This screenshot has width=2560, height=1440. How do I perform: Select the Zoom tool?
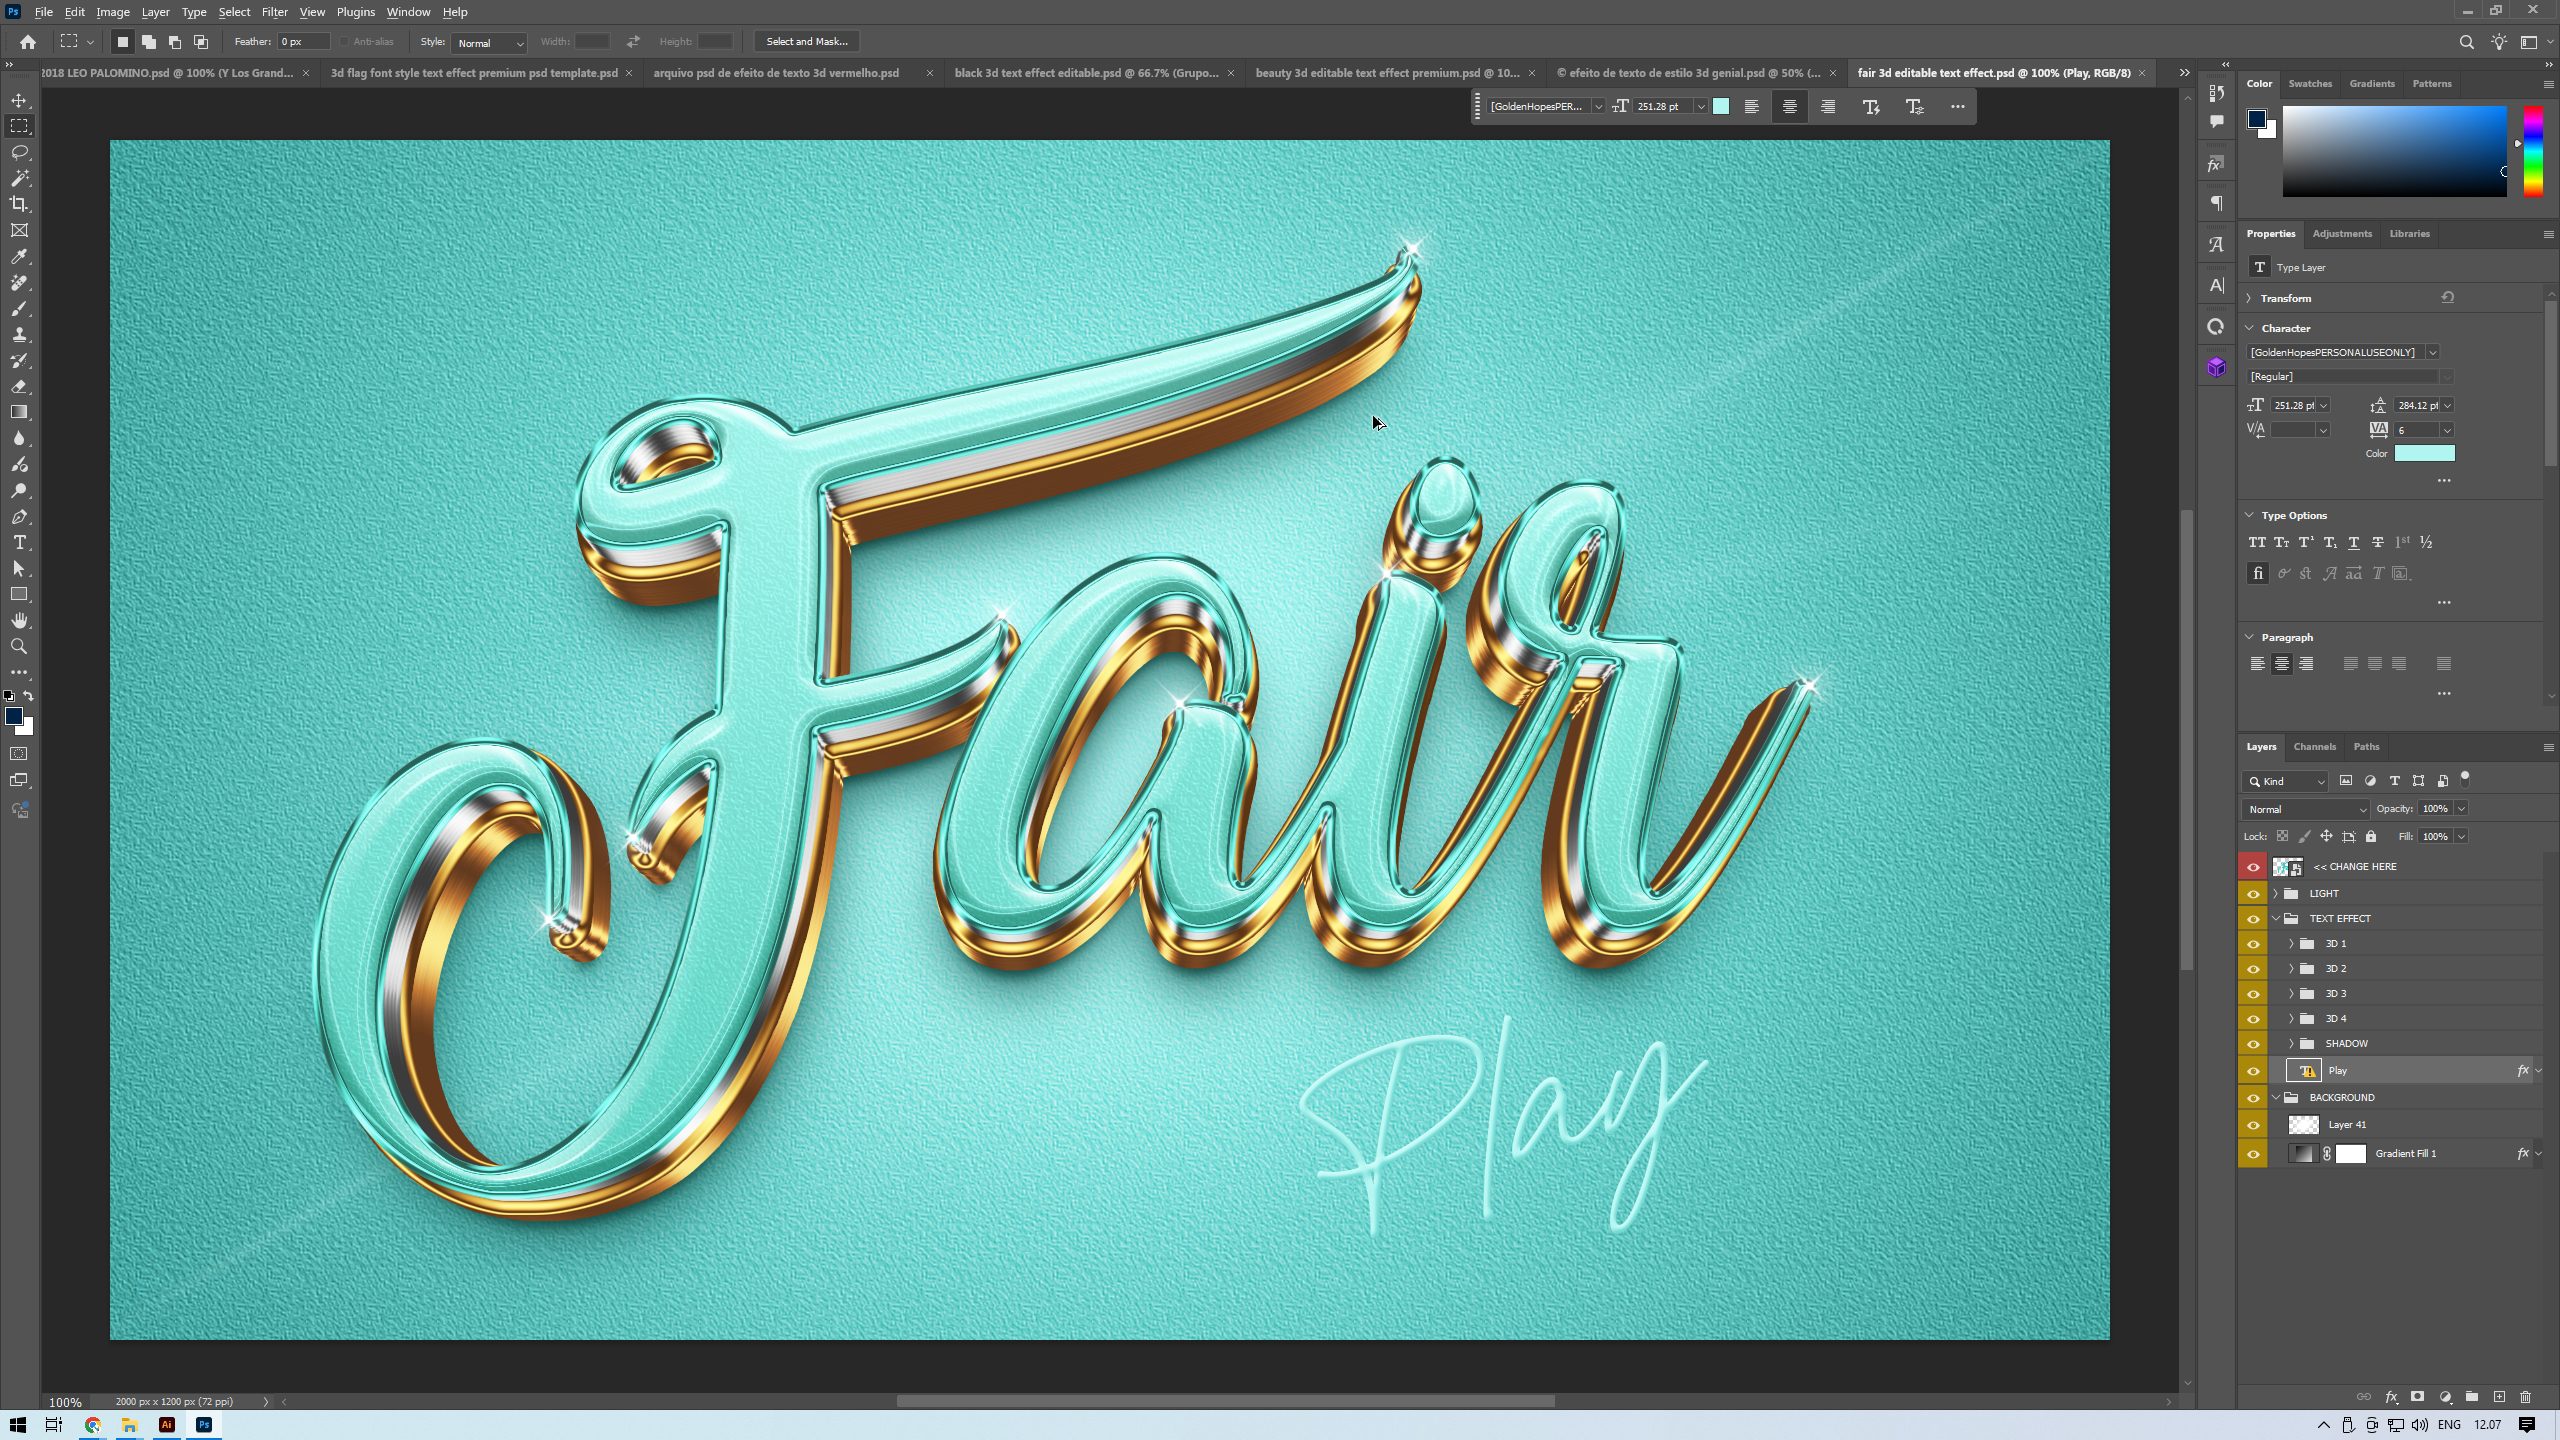[19, 647]
